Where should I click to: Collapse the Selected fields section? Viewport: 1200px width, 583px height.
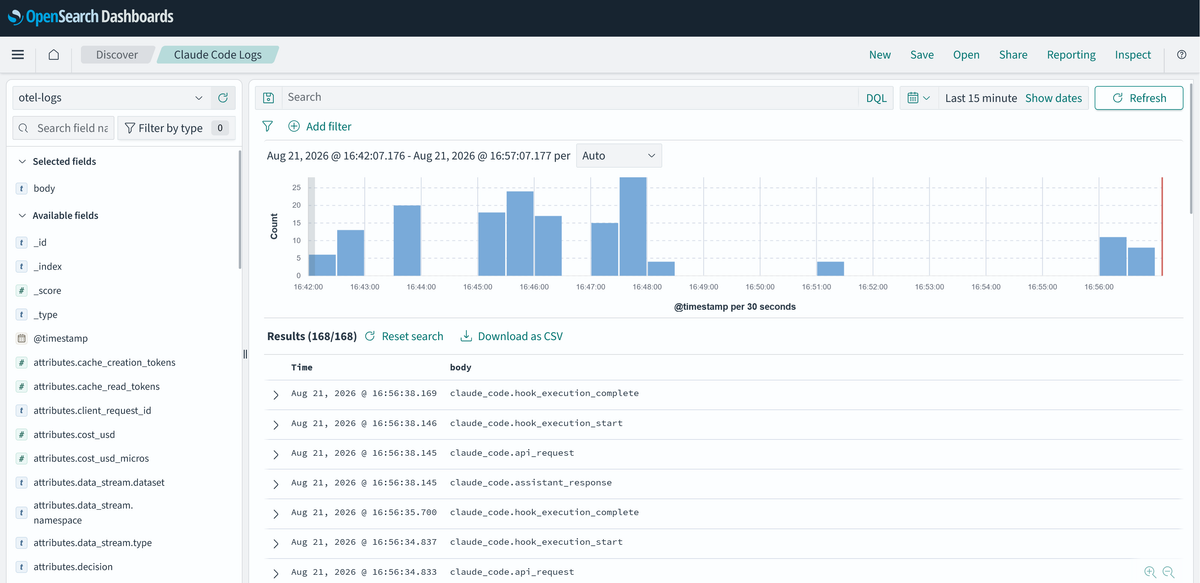(x=23, y=161)
